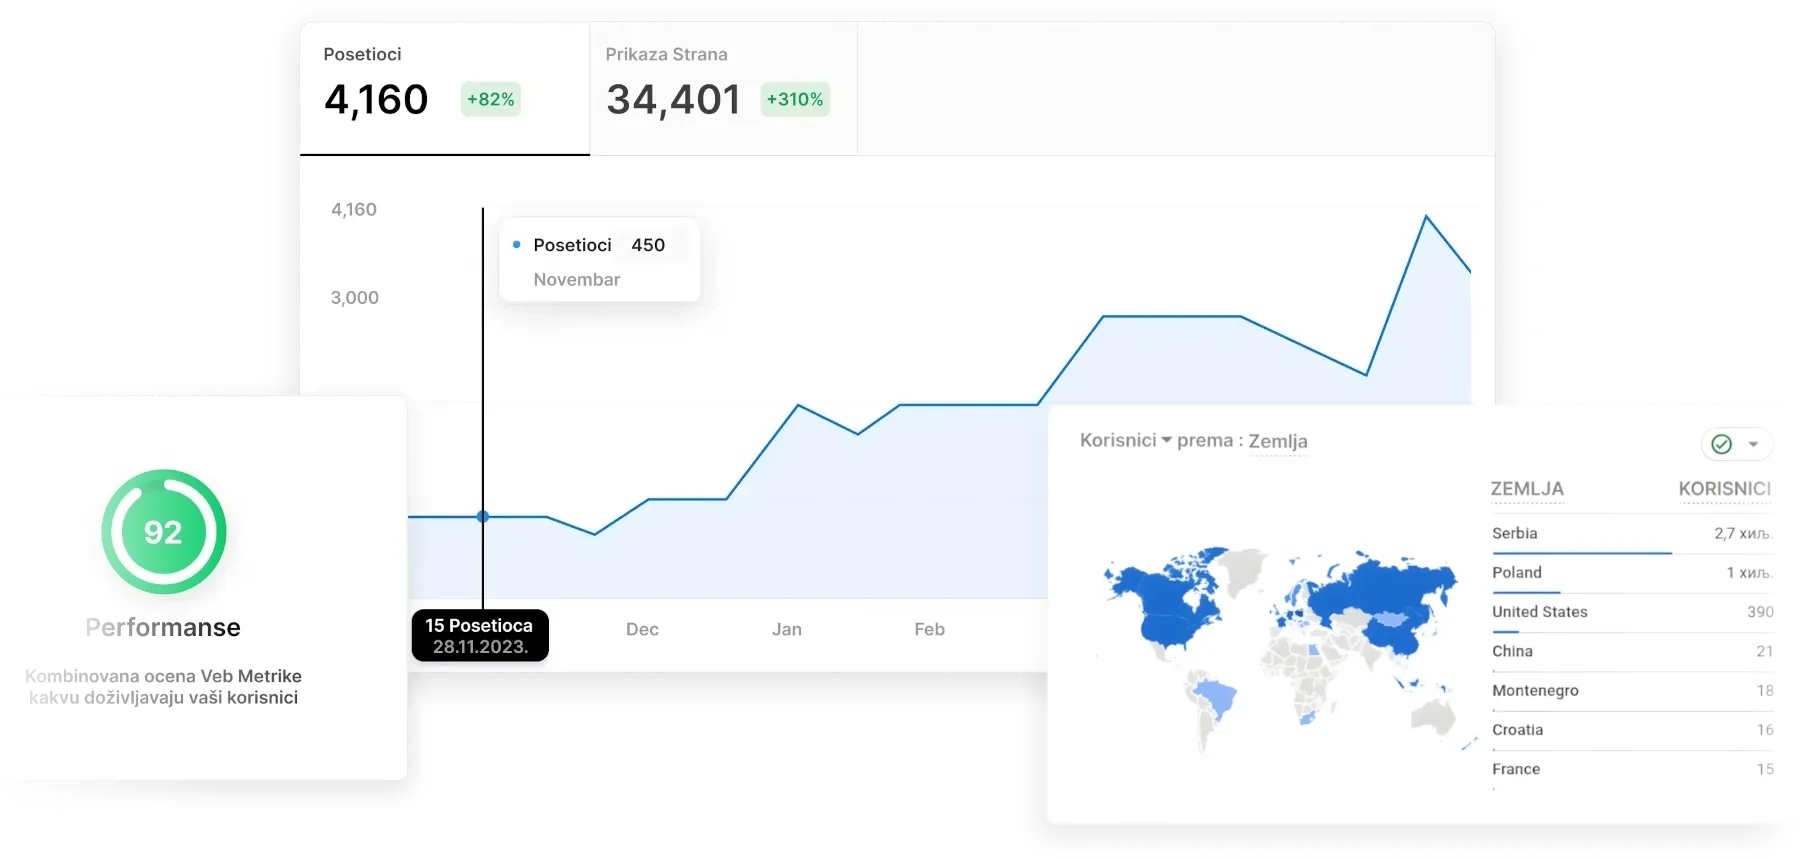1800x859 pixels.
Task: Change the Zemlja dimension selector
Action: (1278, 441)
